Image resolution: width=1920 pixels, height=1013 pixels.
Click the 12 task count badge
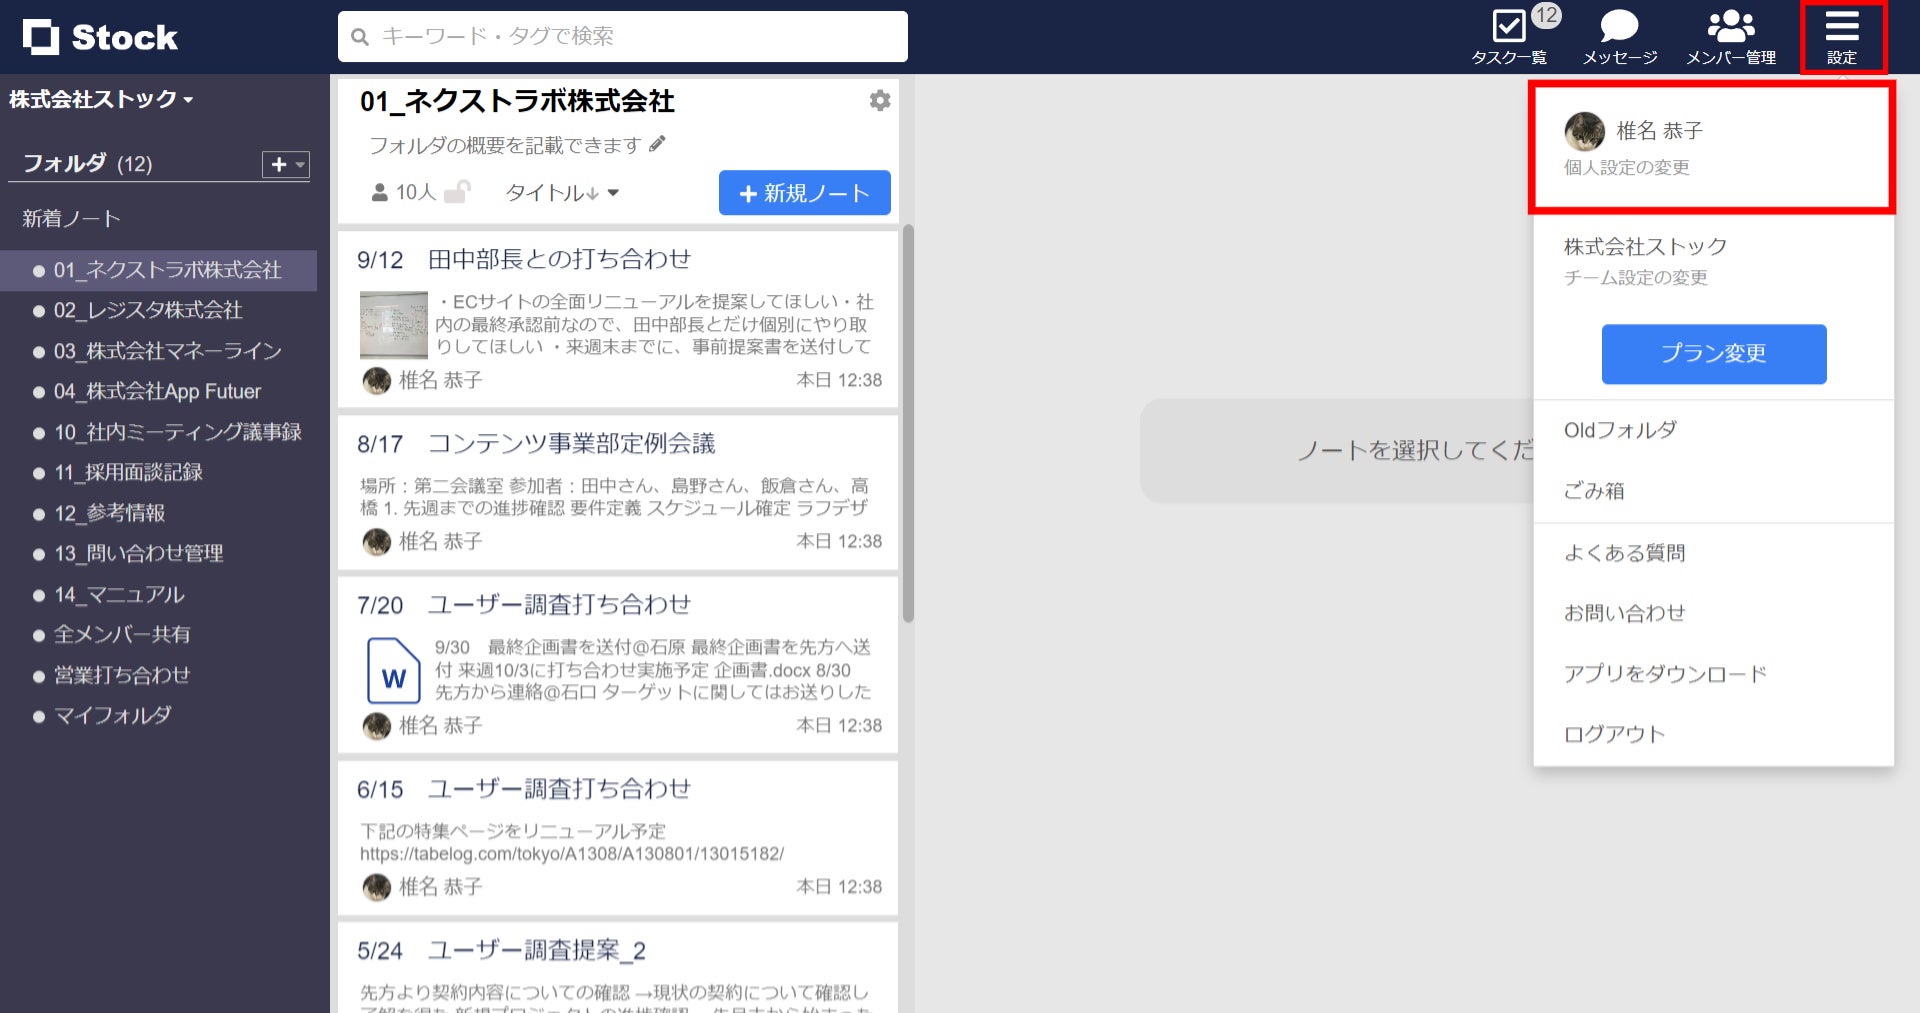point(1546,15)
